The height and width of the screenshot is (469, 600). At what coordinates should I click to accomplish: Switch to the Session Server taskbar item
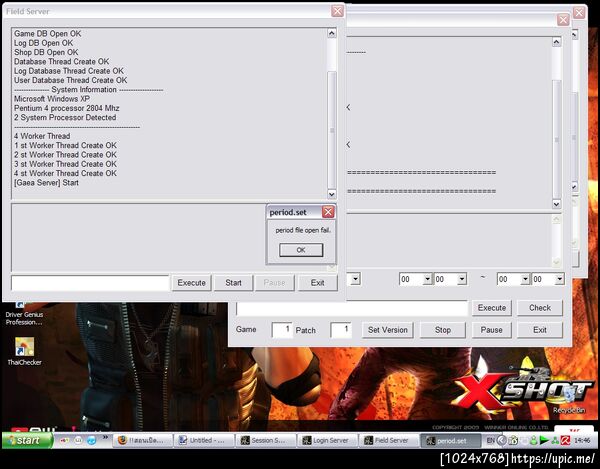click(x=266, y=440)
